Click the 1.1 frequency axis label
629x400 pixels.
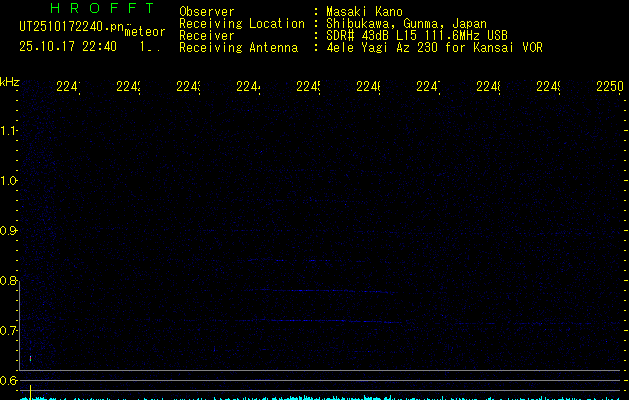(x=8, y=130)
